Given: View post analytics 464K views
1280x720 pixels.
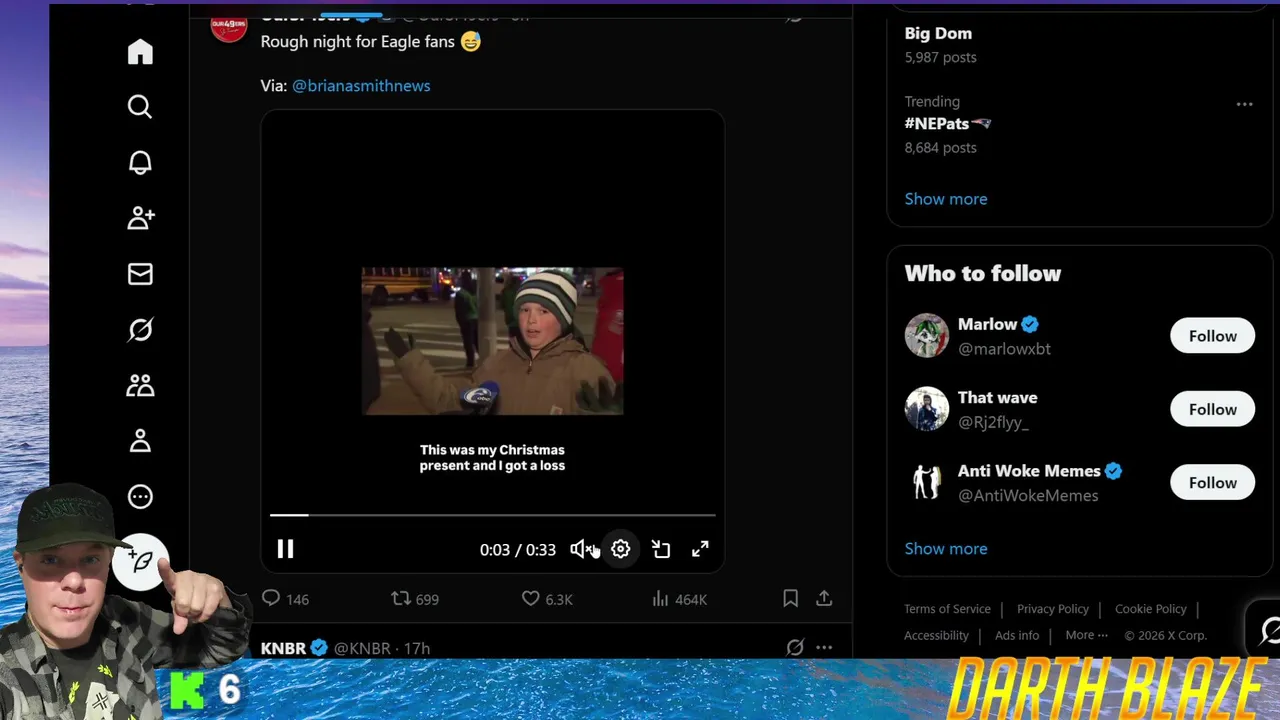Looking at the screenshot, I should [x=679, y=599].
